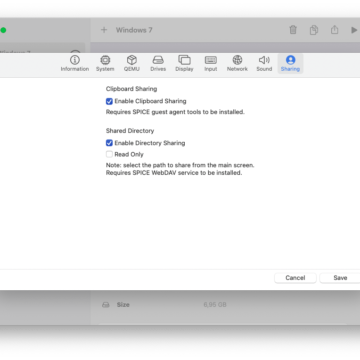Open the System settings tab
Image resolution: width=360 pixels, height=360 pixels.
pyautogui.click(x=105, y=63)
